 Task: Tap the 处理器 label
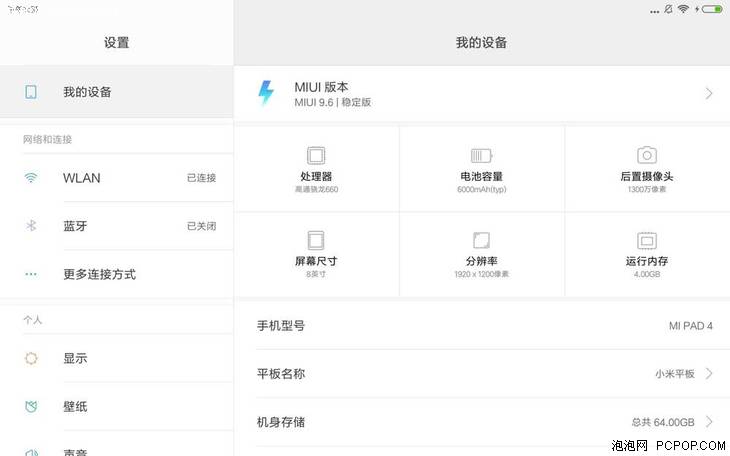[x=316, y=176]
